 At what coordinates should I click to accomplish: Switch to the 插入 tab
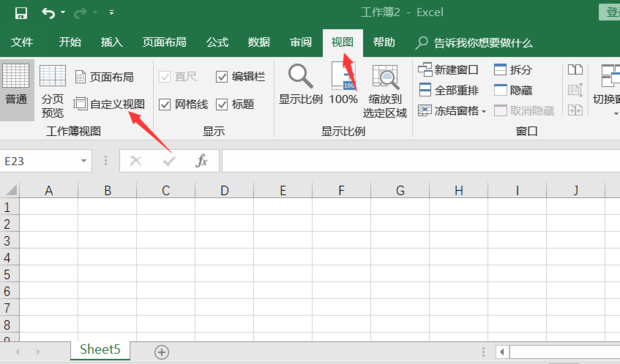point(112,42)
